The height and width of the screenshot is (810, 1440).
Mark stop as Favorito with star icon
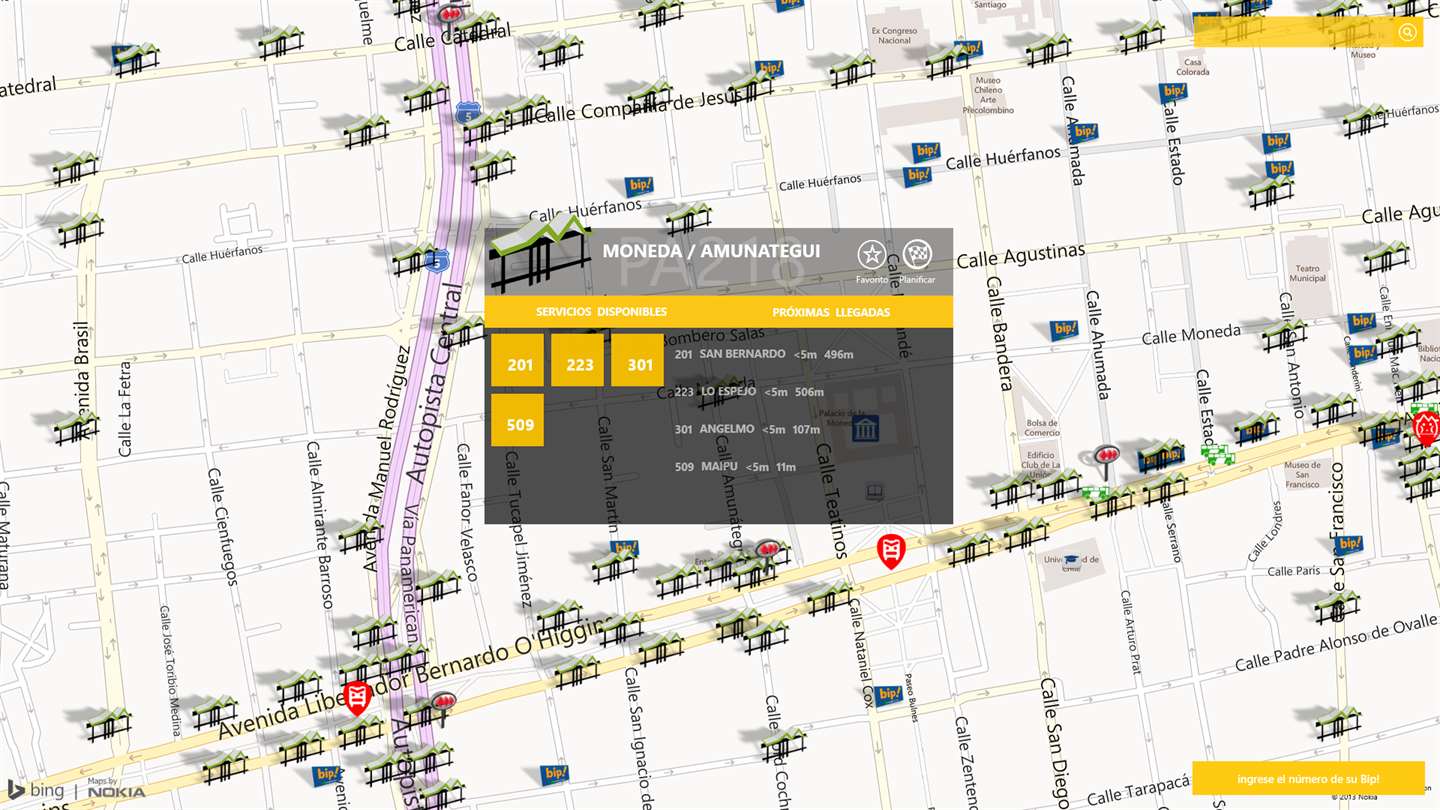click(871, 255)
